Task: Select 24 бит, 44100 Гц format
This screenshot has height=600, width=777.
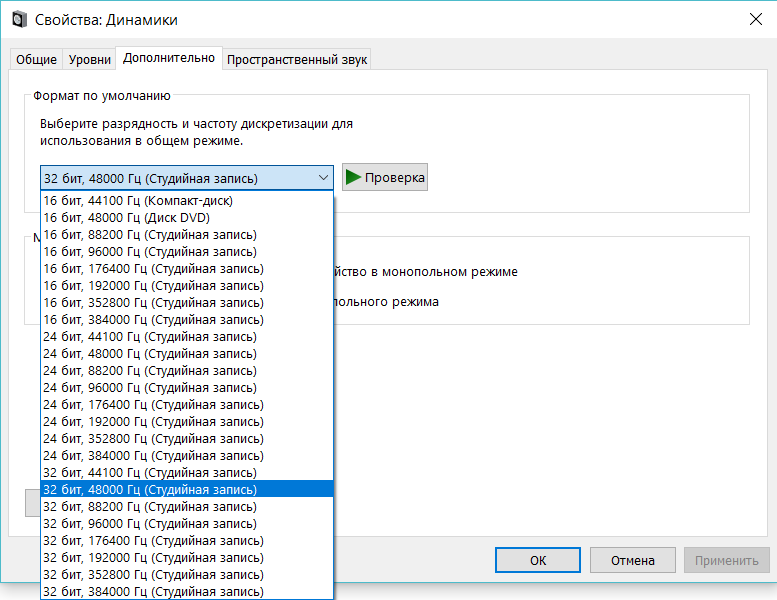Action: (187, 337)
